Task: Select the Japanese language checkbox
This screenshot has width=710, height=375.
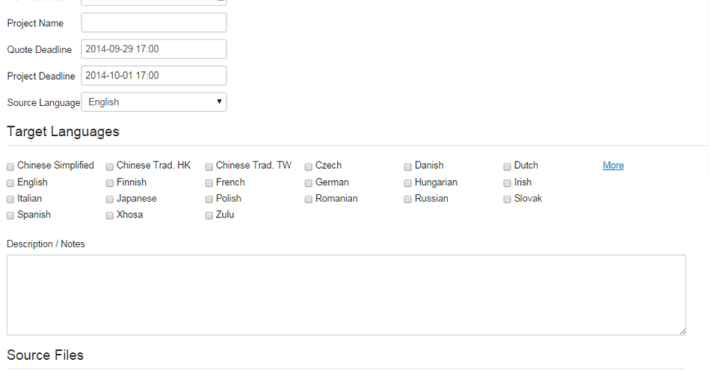Action: 110,199
